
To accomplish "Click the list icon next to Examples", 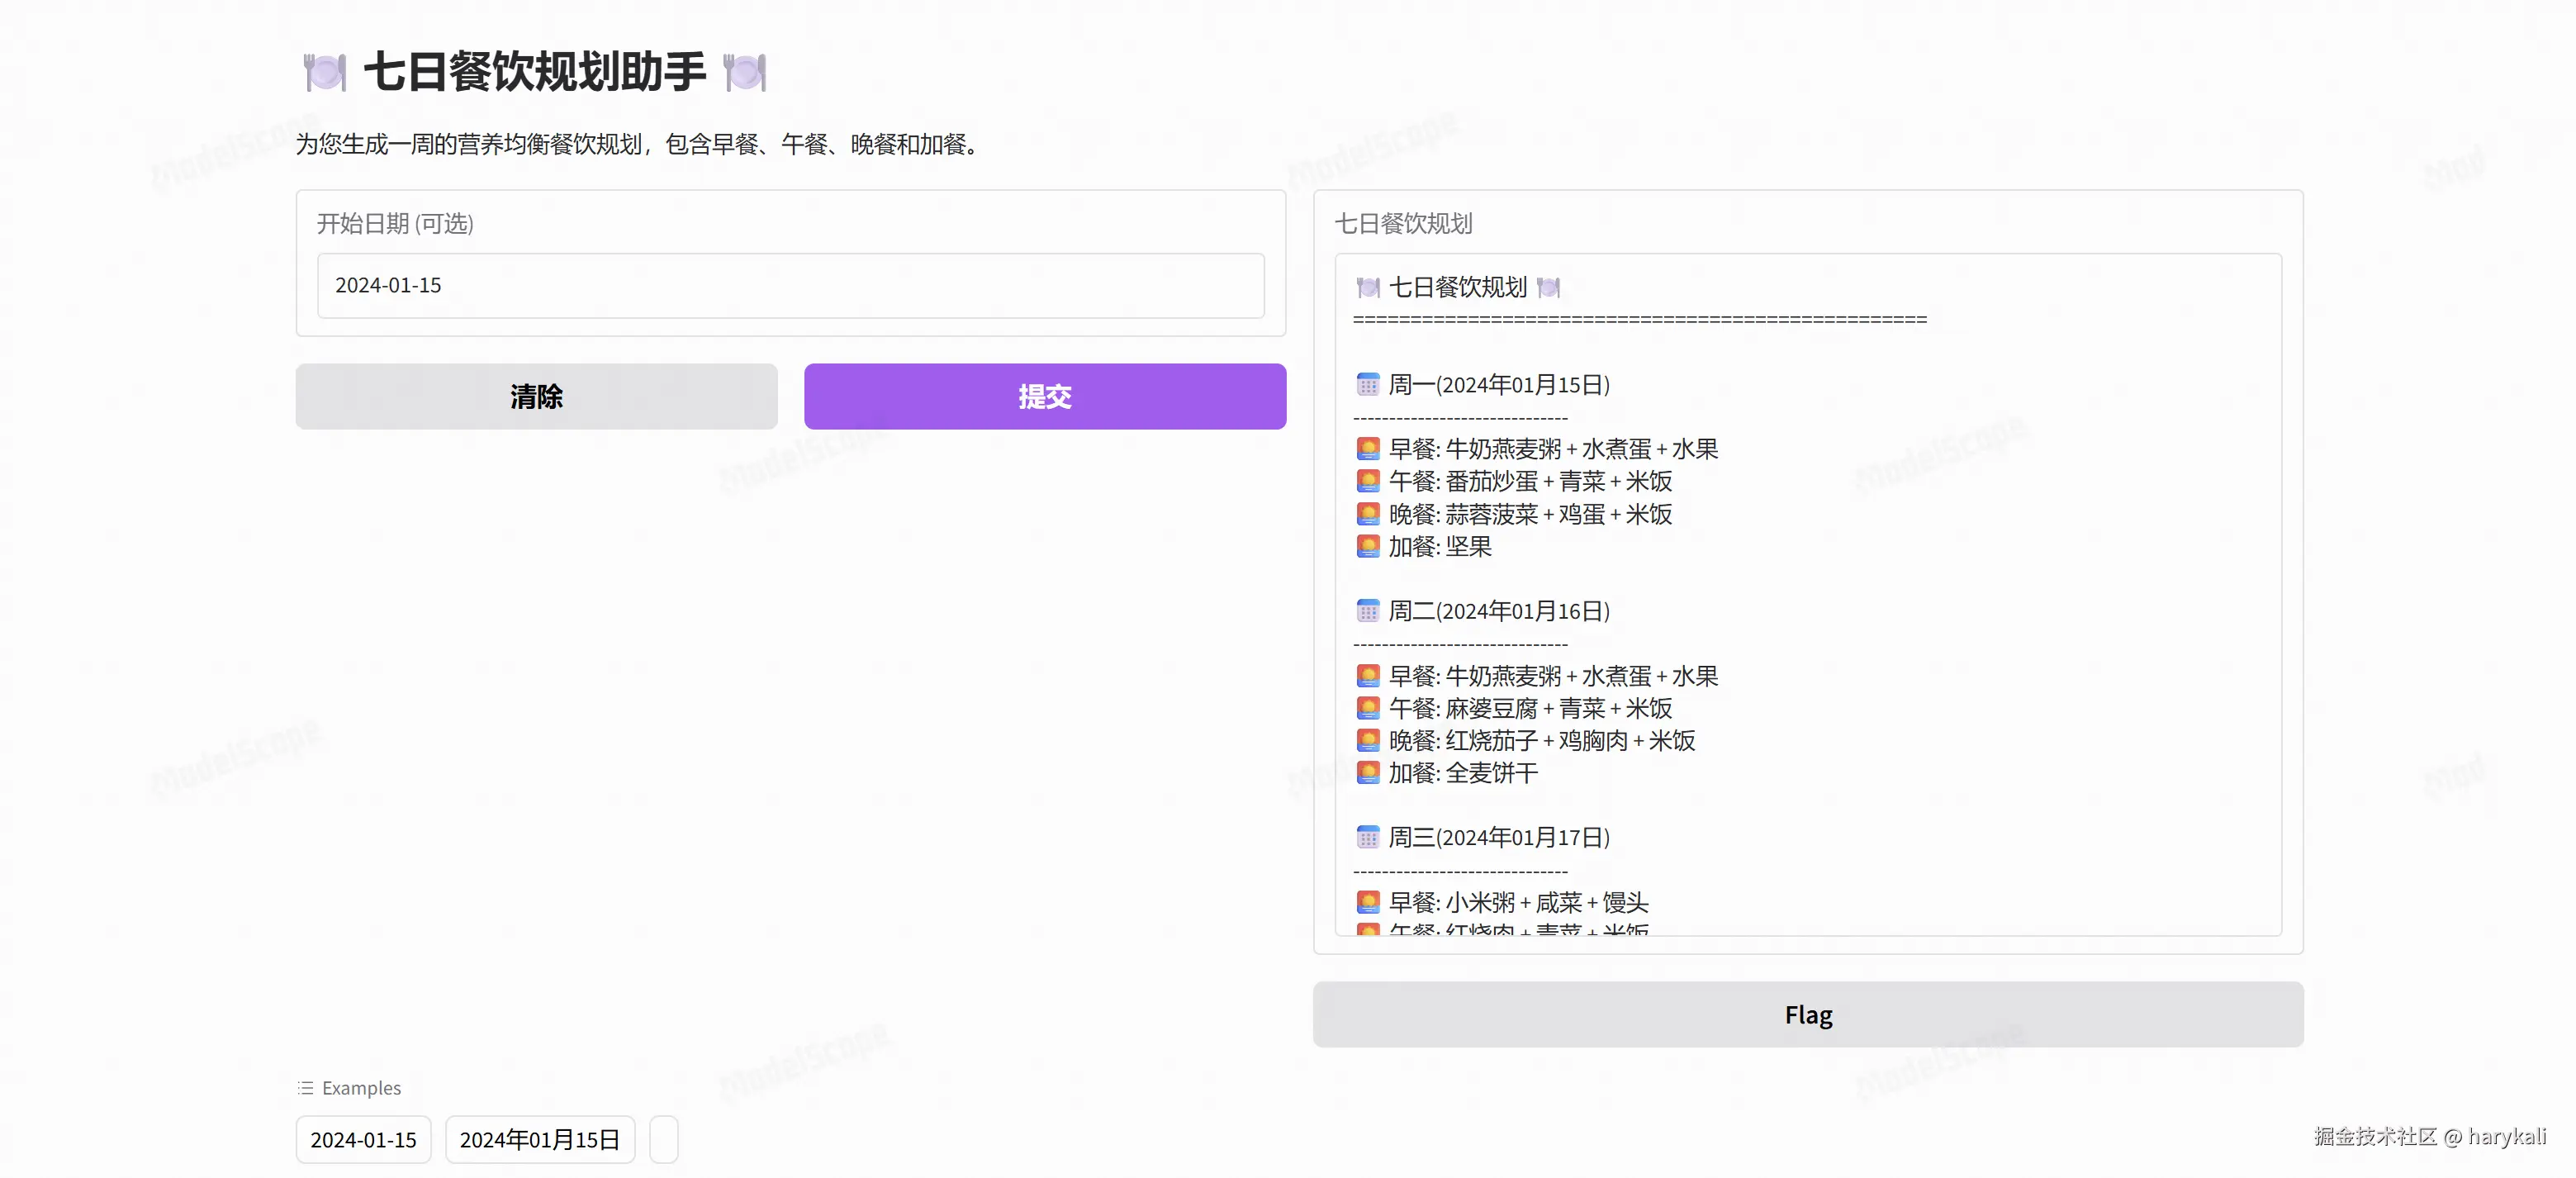I will (305, 1088).
